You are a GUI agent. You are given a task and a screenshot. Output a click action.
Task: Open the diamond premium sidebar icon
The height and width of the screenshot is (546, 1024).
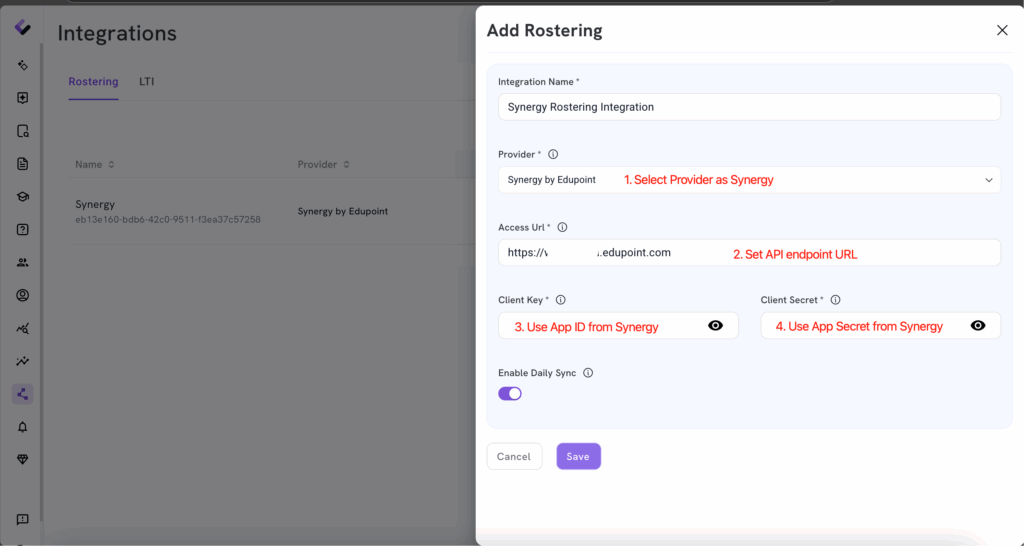(22, 459)
